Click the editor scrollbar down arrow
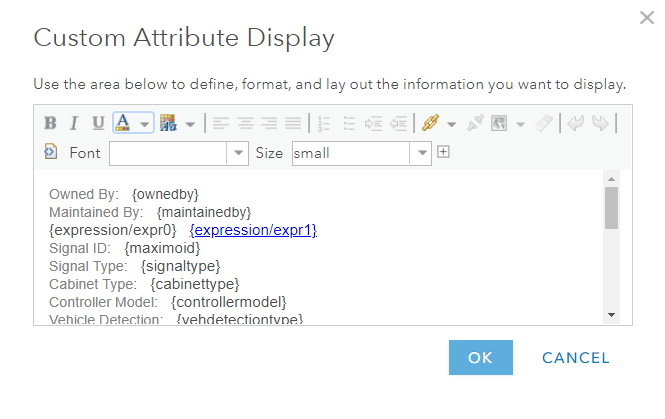Viewport: 665px width, 419px height. 611,314
